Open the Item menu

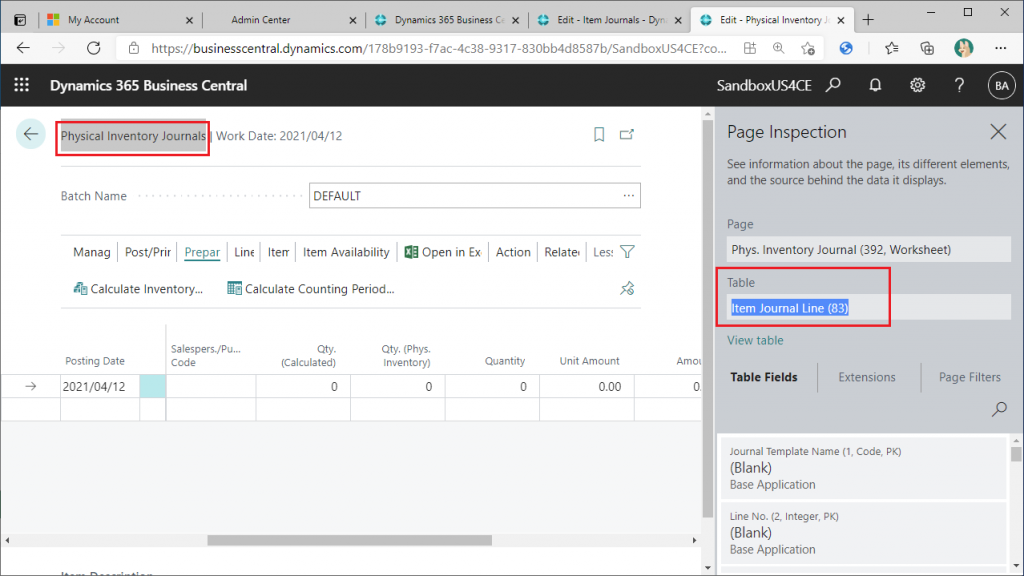(x=278, y=252)
